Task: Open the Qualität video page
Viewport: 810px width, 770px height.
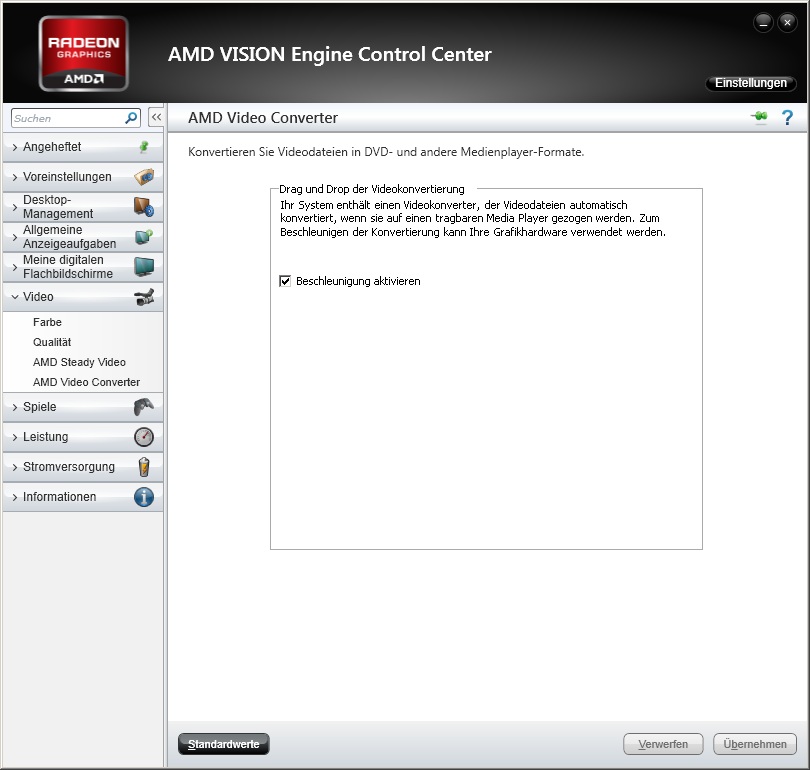Action: [52, 342]
